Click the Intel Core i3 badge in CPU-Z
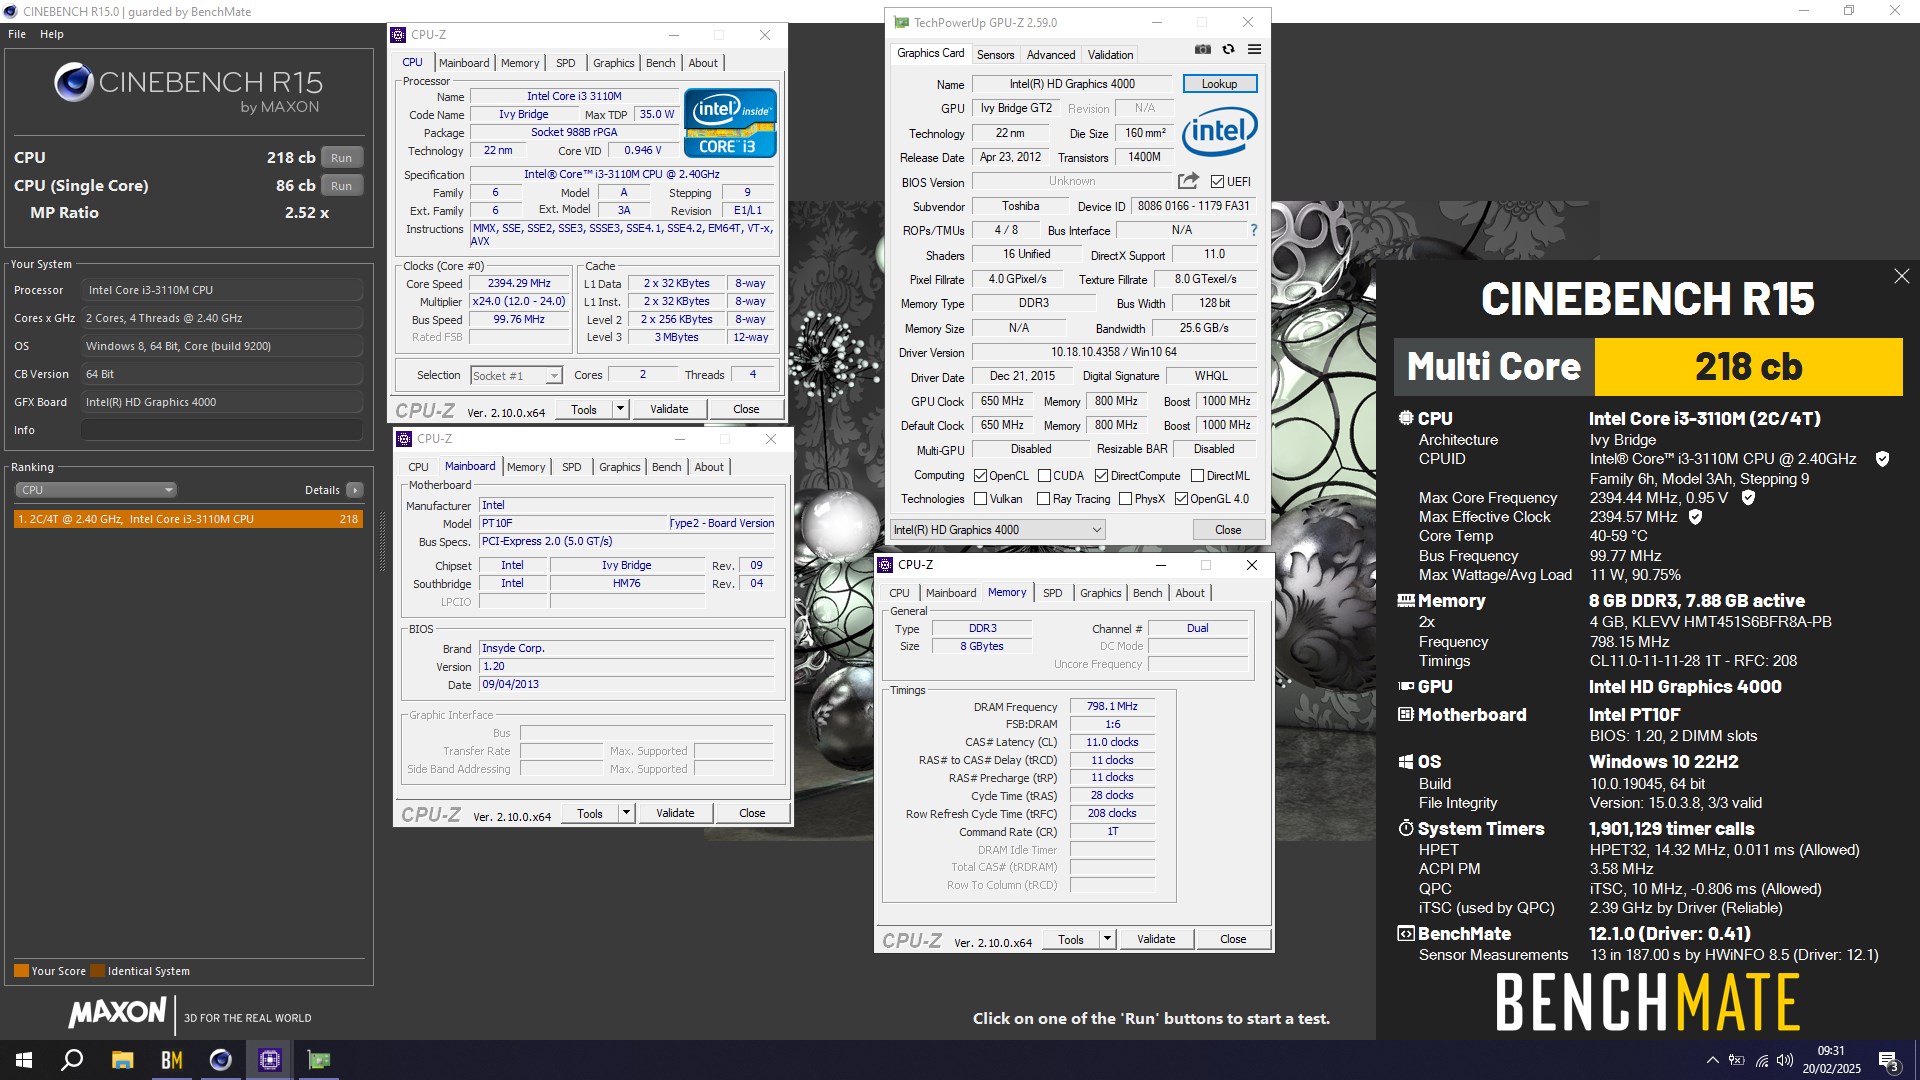Screen dimensions: 1920x1080 click(x=730, y=123)
